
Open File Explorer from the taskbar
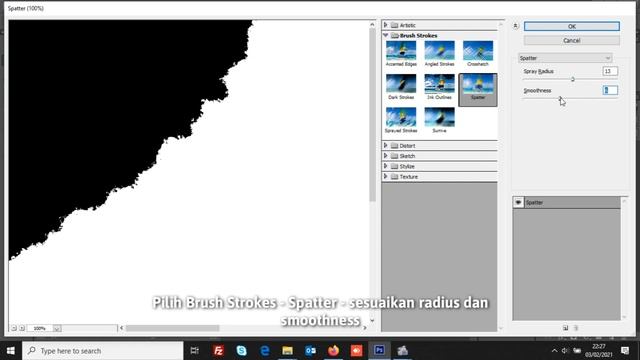coord(287,351)
